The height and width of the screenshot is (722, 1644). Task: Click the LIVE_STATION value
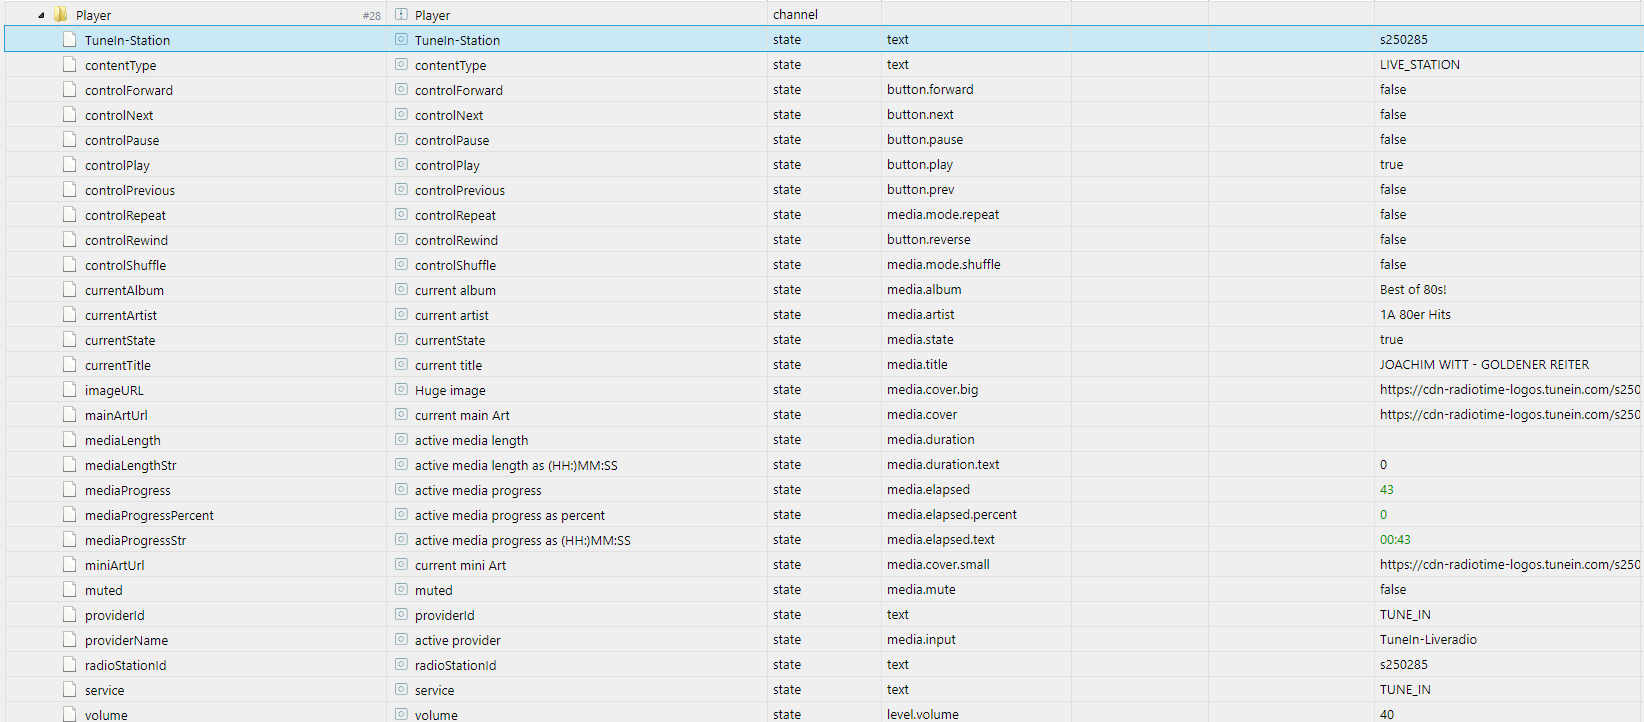[x=1420, y=65]
